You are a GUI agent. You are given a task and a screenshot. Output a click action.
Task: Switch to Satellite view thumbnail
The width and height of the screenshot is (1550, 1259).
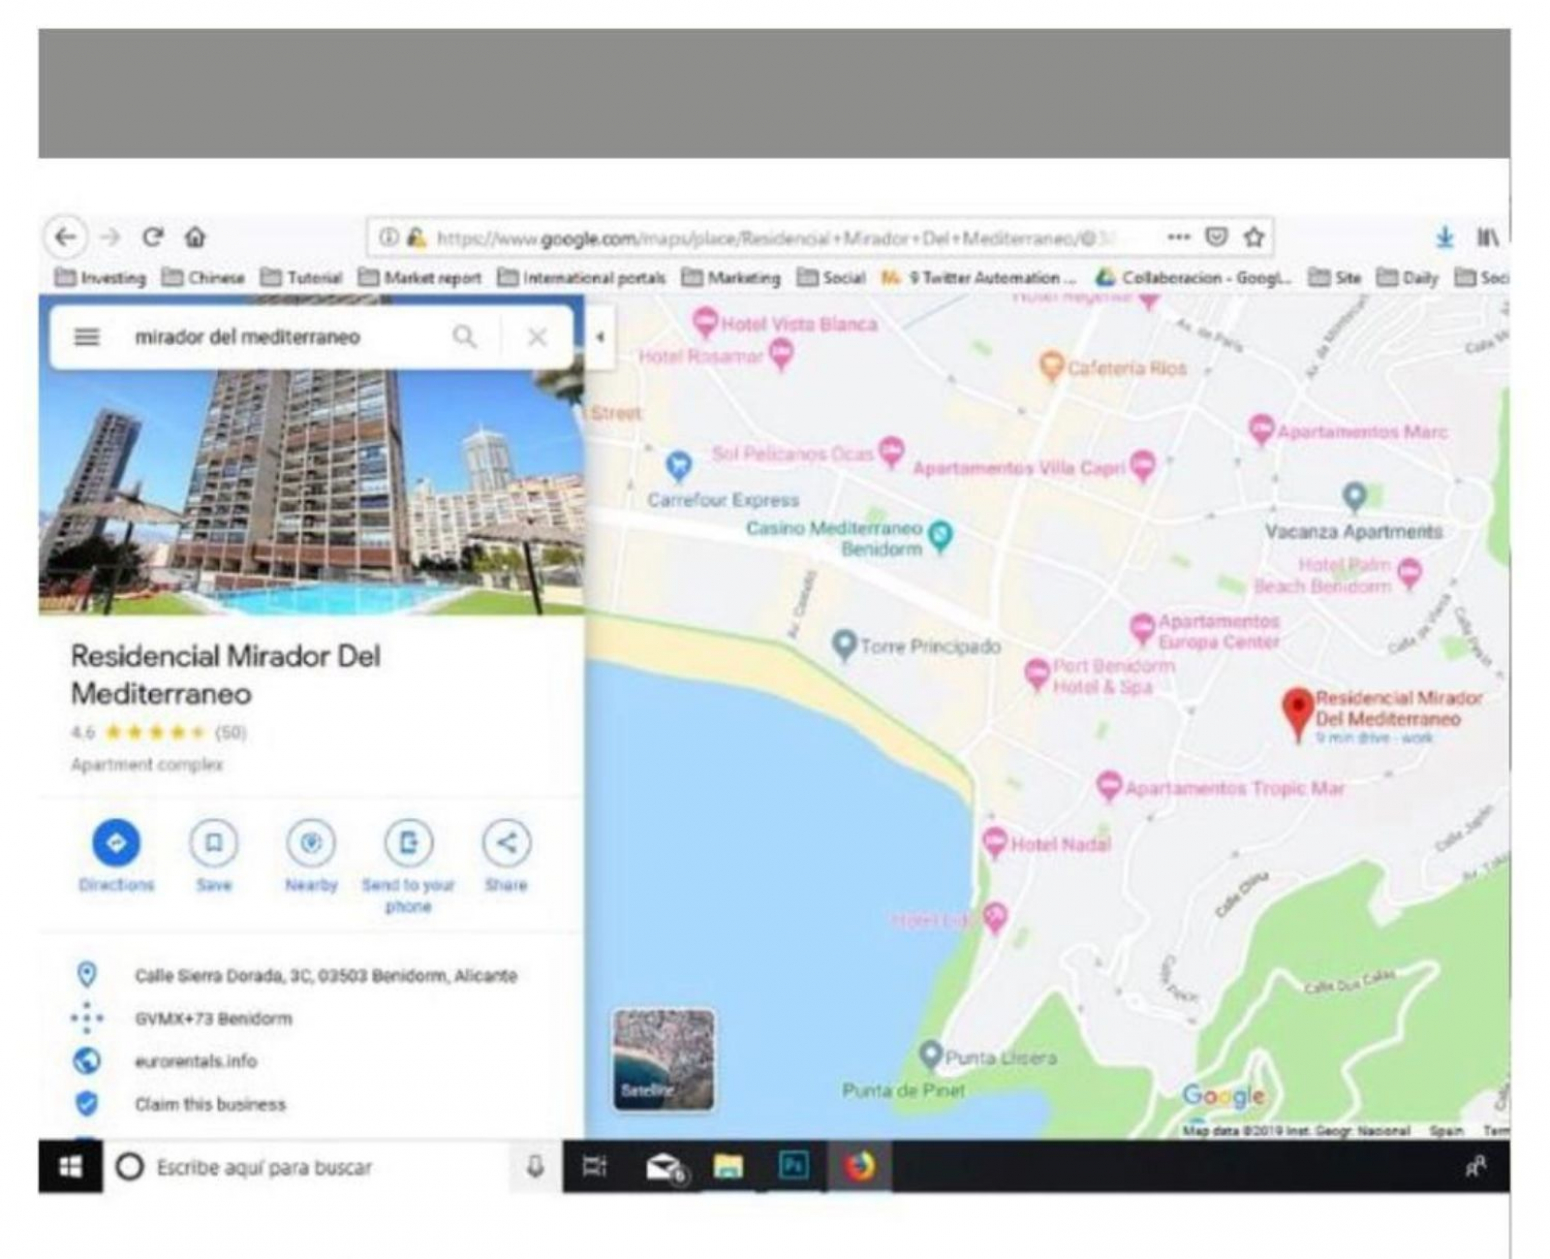(664, 1060)
